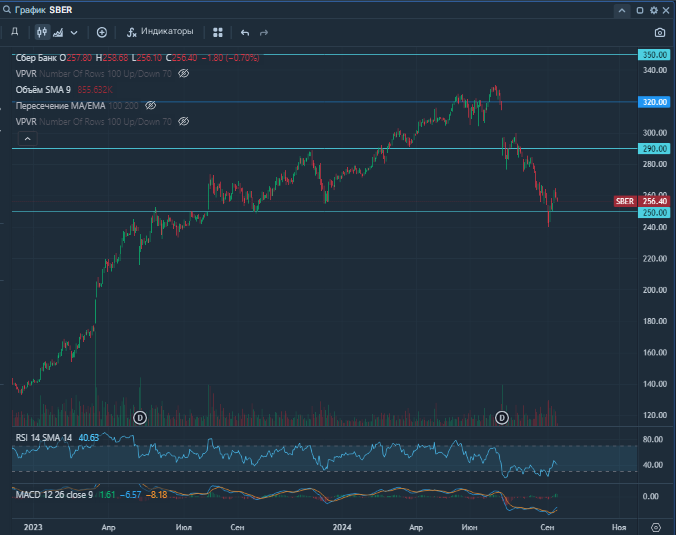The image size is (676, 535).
Task: Click 2023 label on time axis
Action: point(33,527)
